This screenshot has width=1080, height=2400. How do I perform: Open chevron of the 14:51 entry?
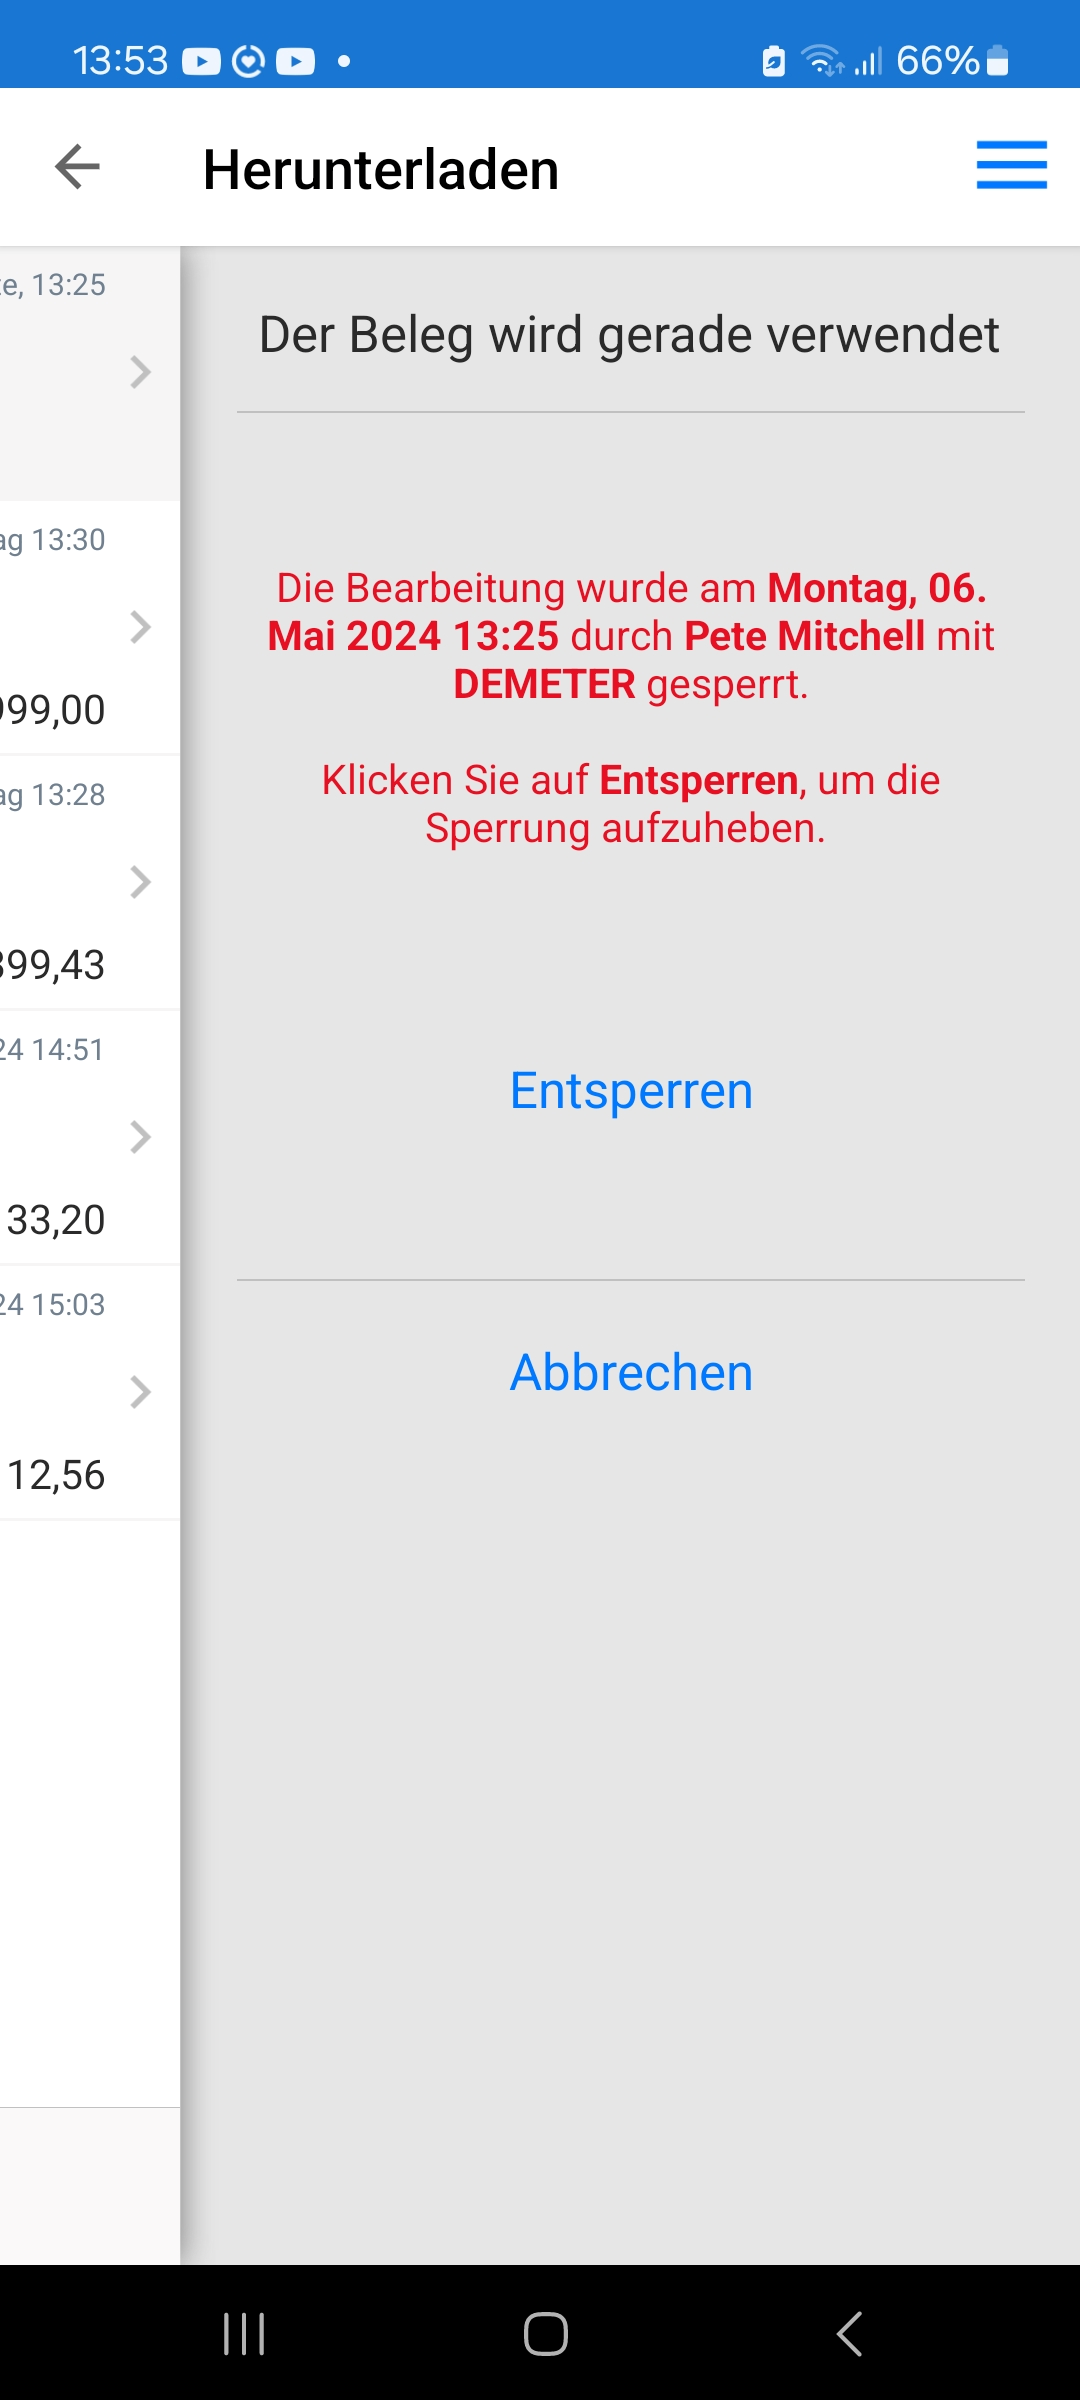(140, 1137)
